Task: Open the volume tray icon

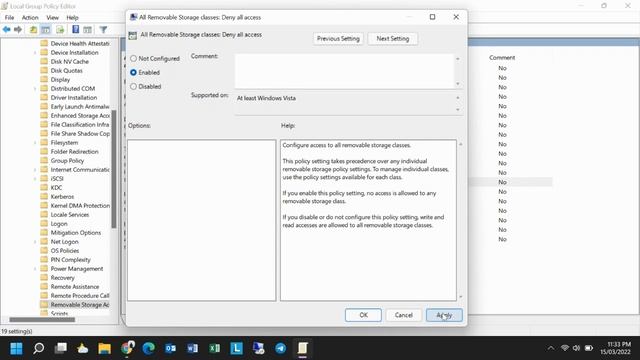Action: [576, 348]
